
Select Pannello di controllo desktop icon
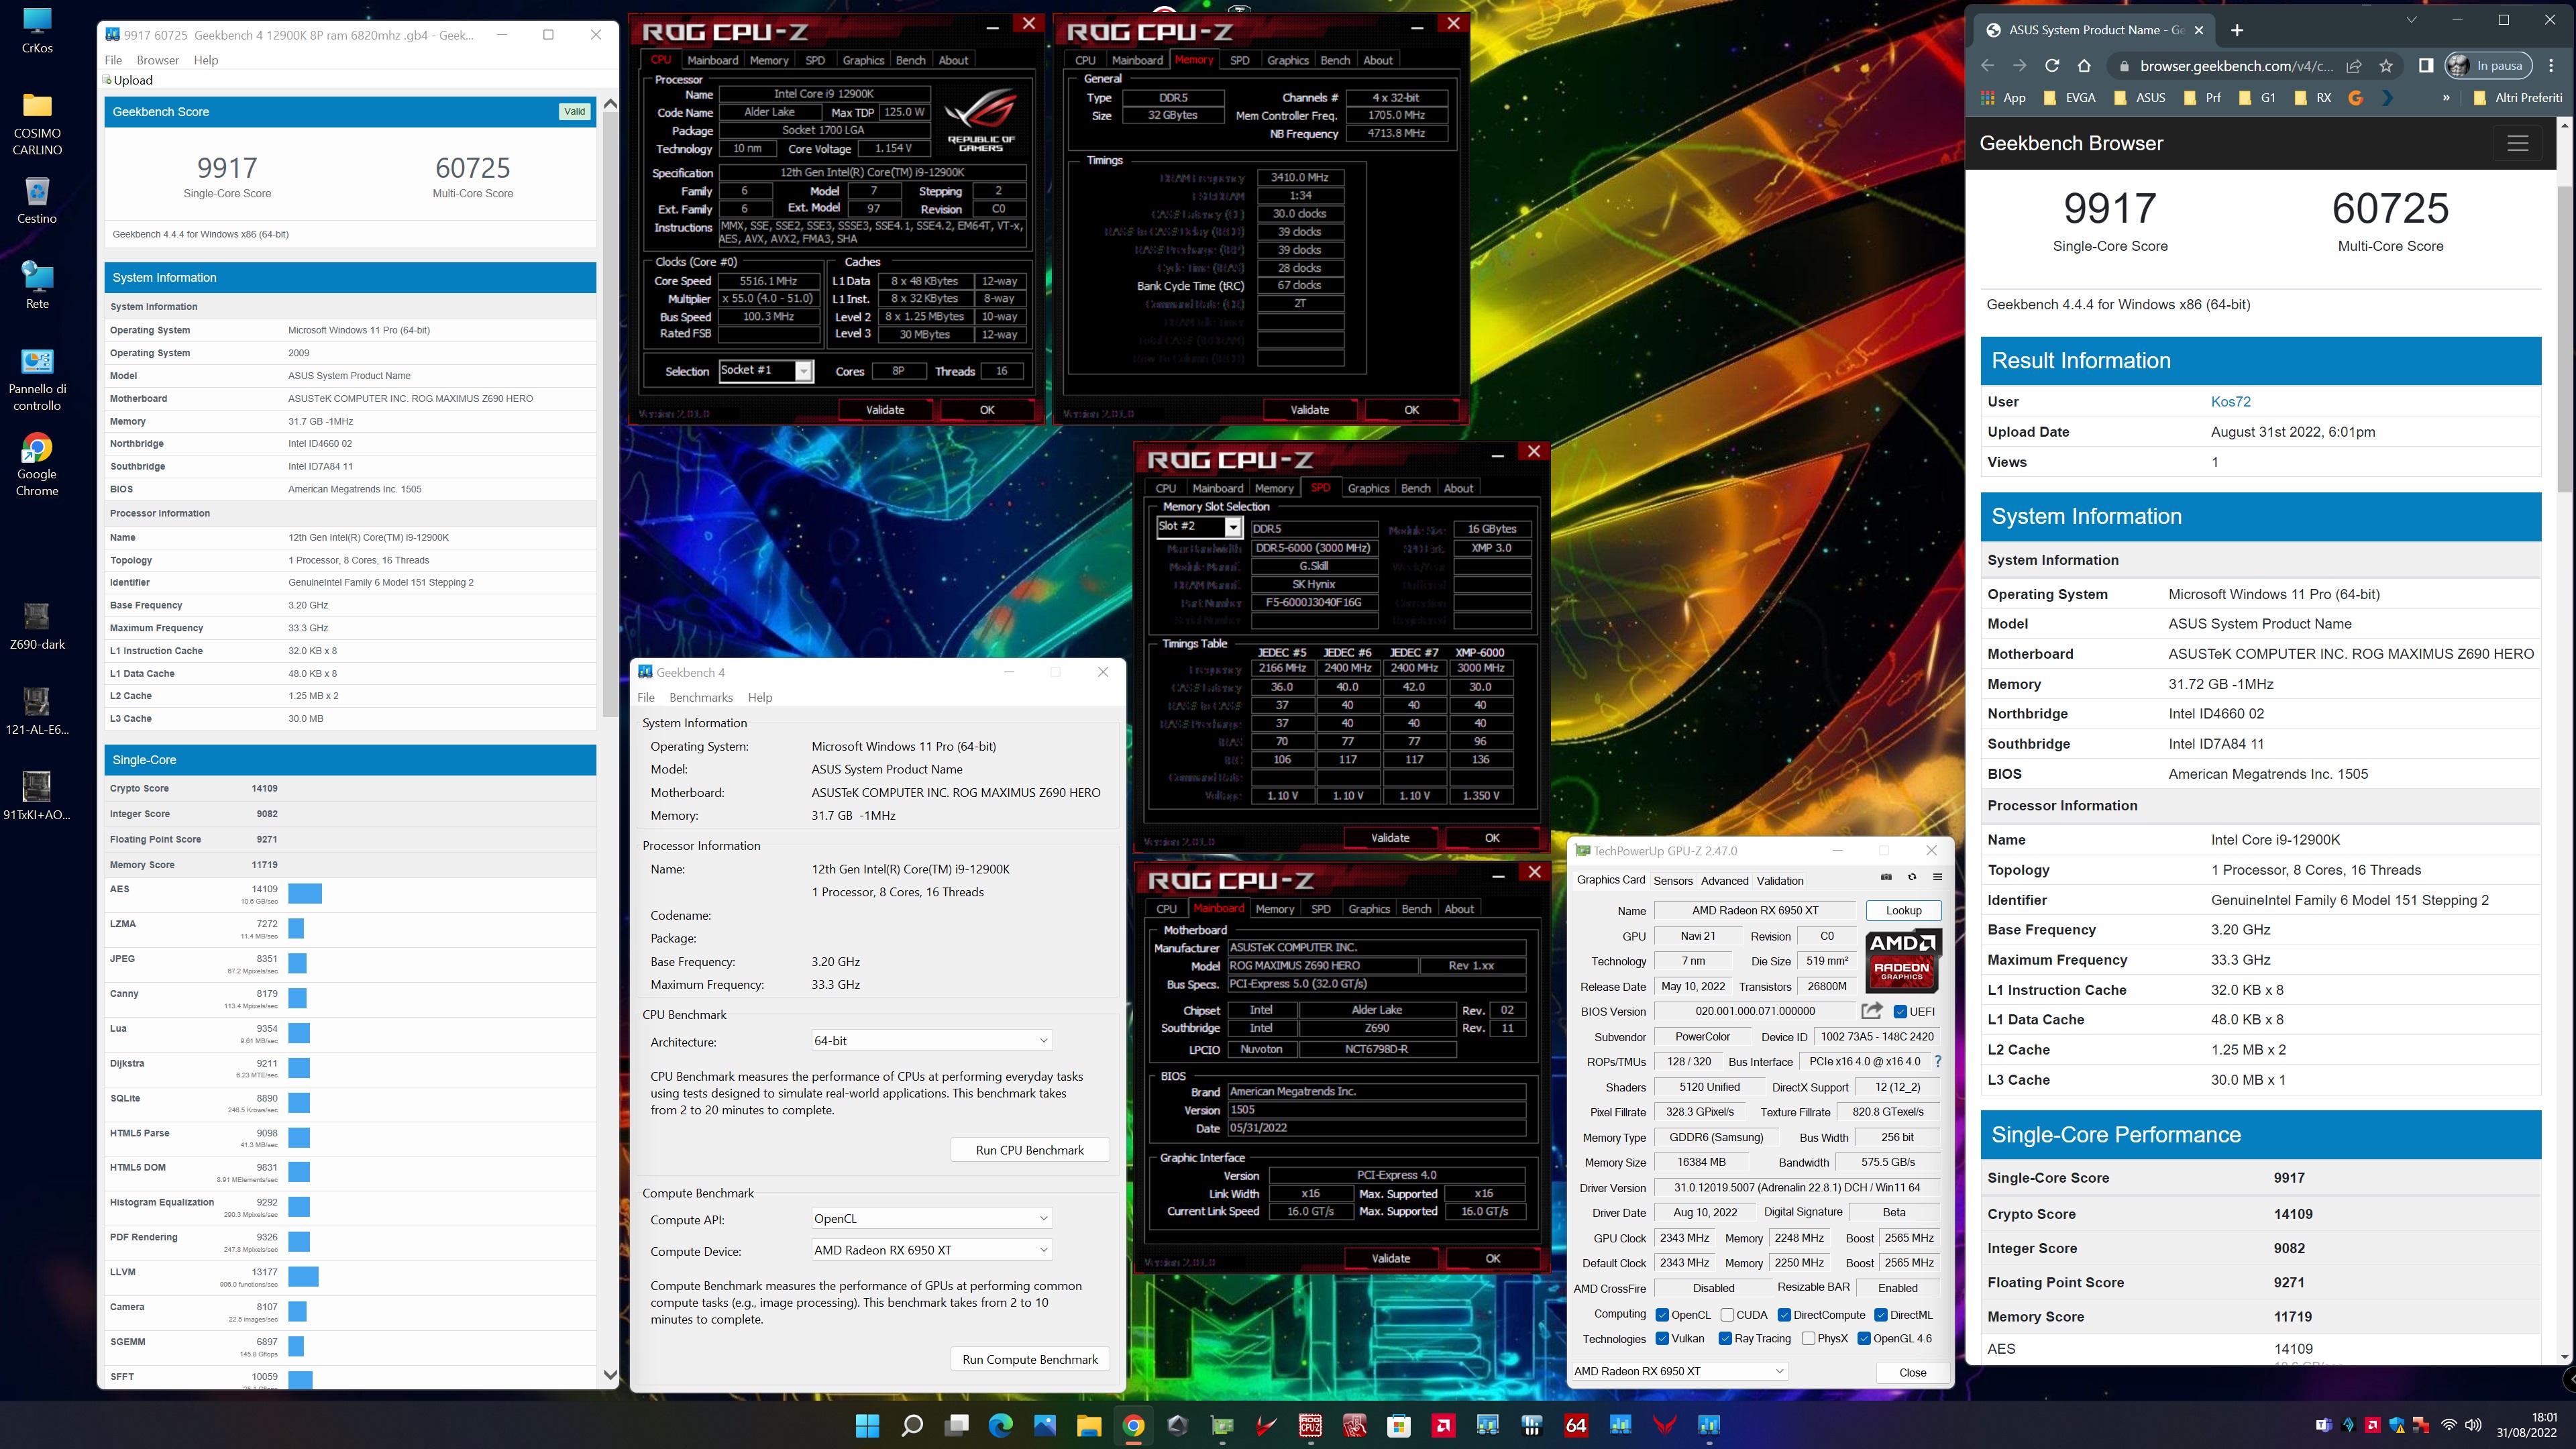coord(37,380)
